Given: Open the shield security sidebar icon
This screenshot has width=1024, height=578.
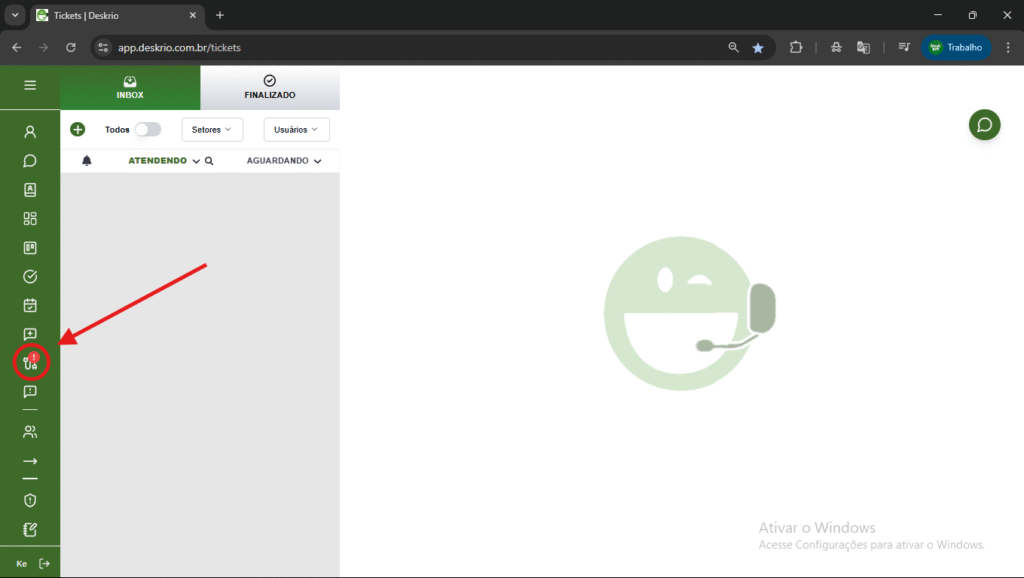Looking at the screenshot, I should click(30, 500).
